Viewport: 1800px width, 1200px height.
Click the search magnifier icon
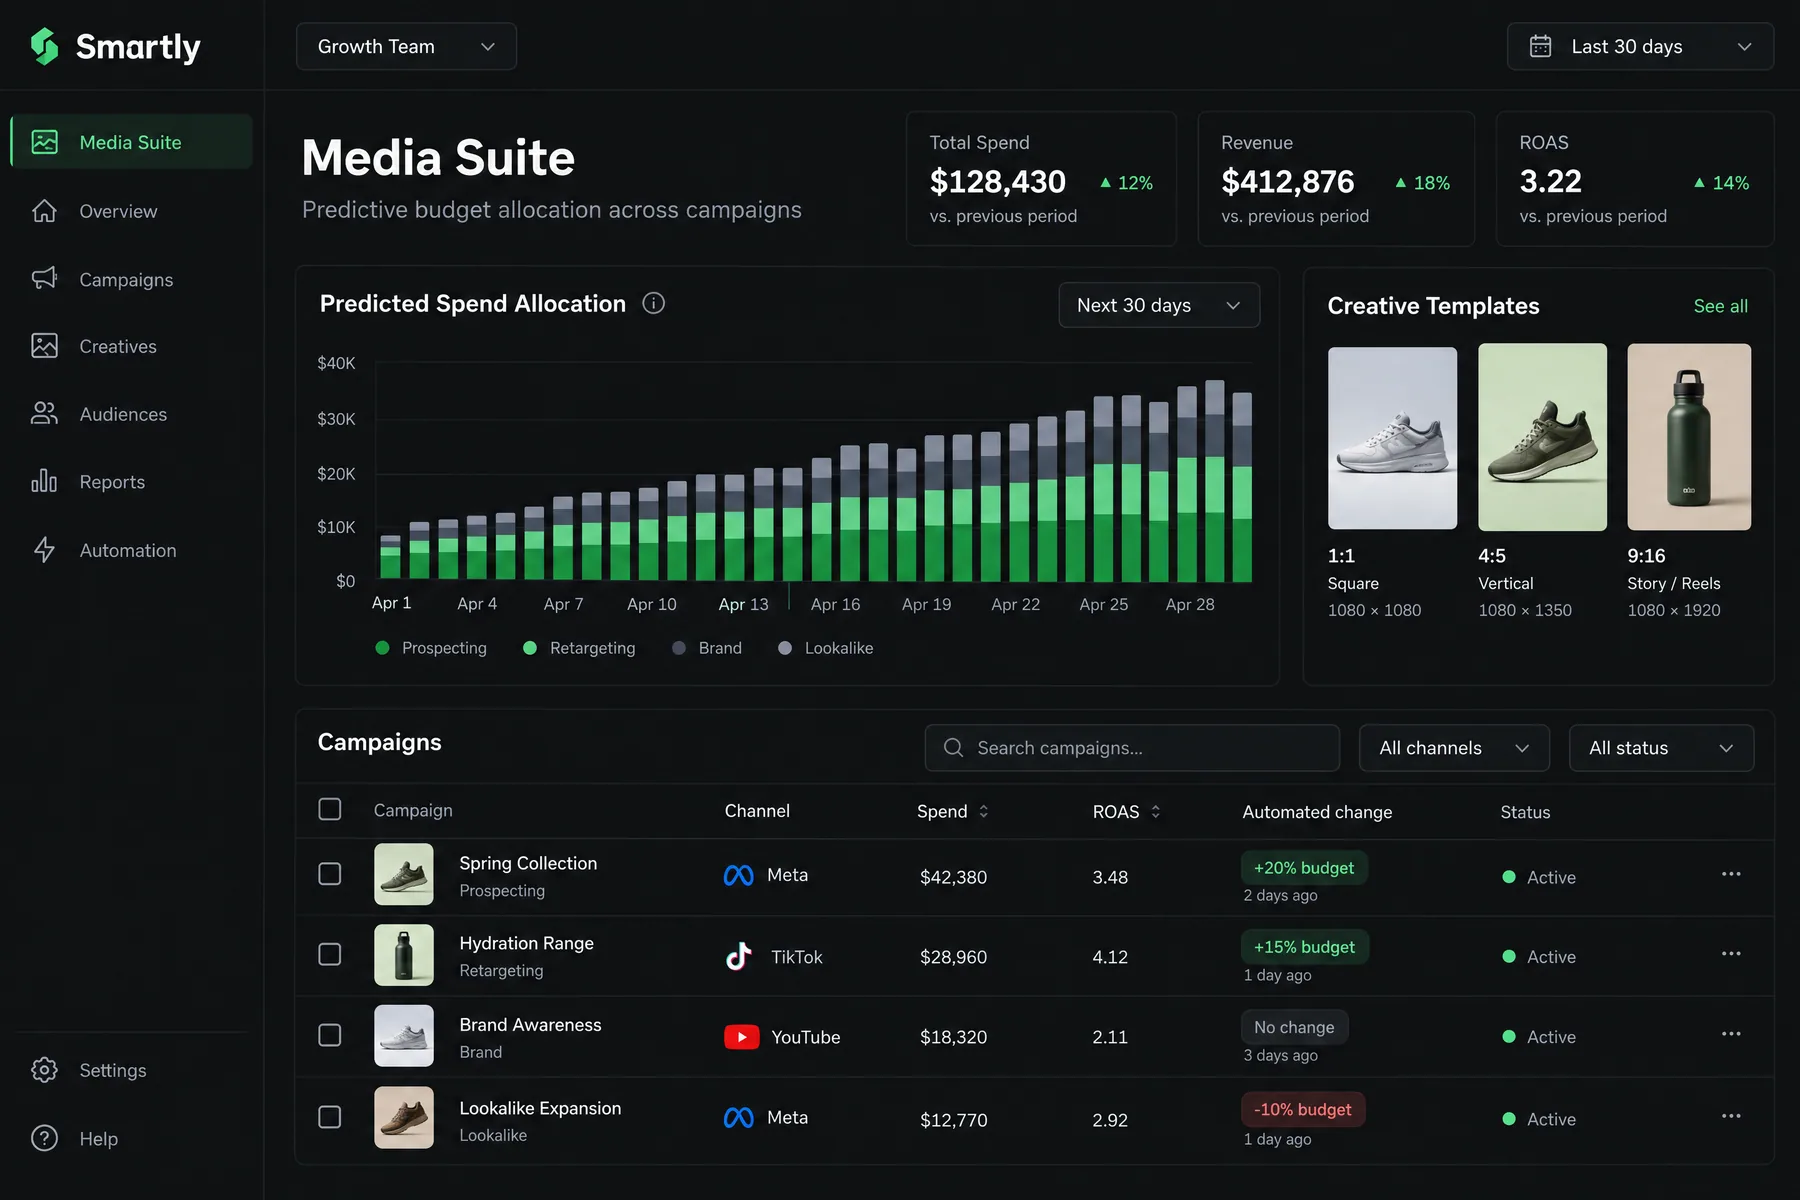coord(953,748)
